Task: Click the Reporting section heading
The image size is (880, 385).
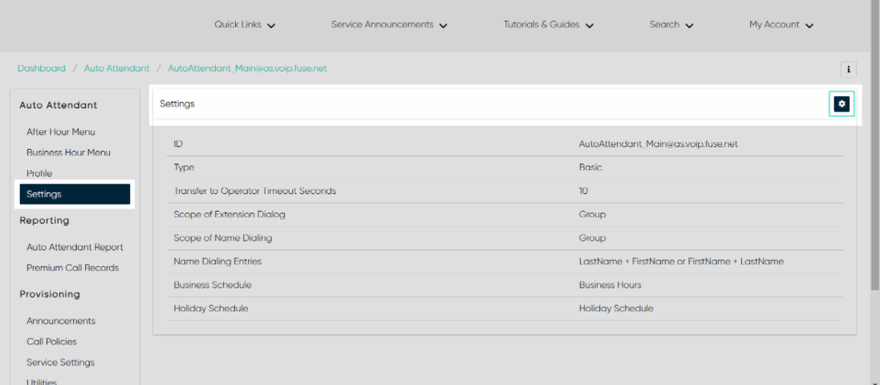Action: click(44, 221)
